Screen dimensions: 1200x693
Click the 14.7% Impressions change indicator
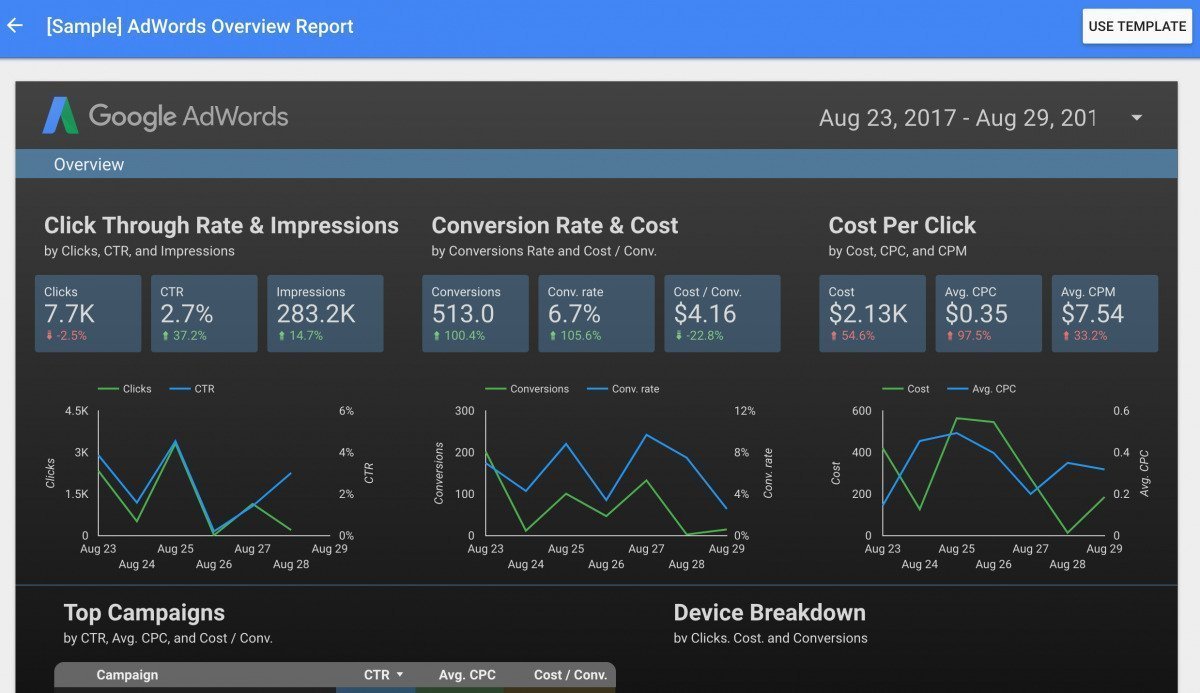300,336
